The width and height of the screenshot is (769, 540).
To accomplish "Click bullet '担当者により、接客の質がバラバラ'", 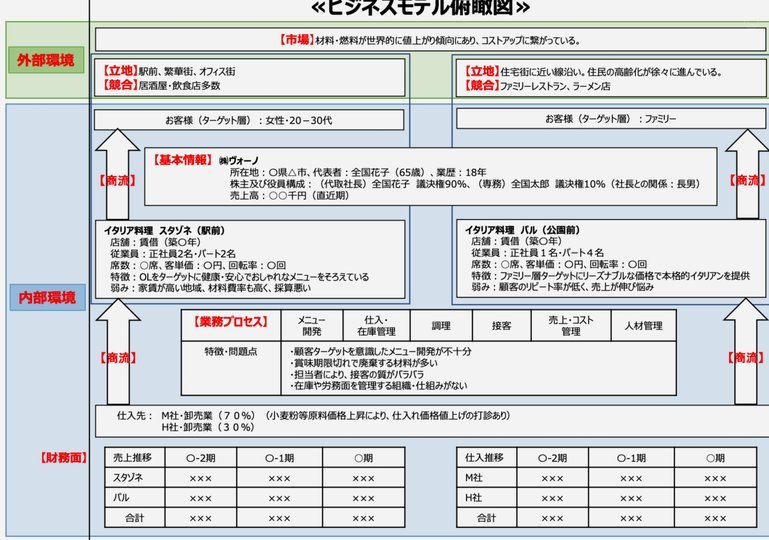I will click(357, 374).
